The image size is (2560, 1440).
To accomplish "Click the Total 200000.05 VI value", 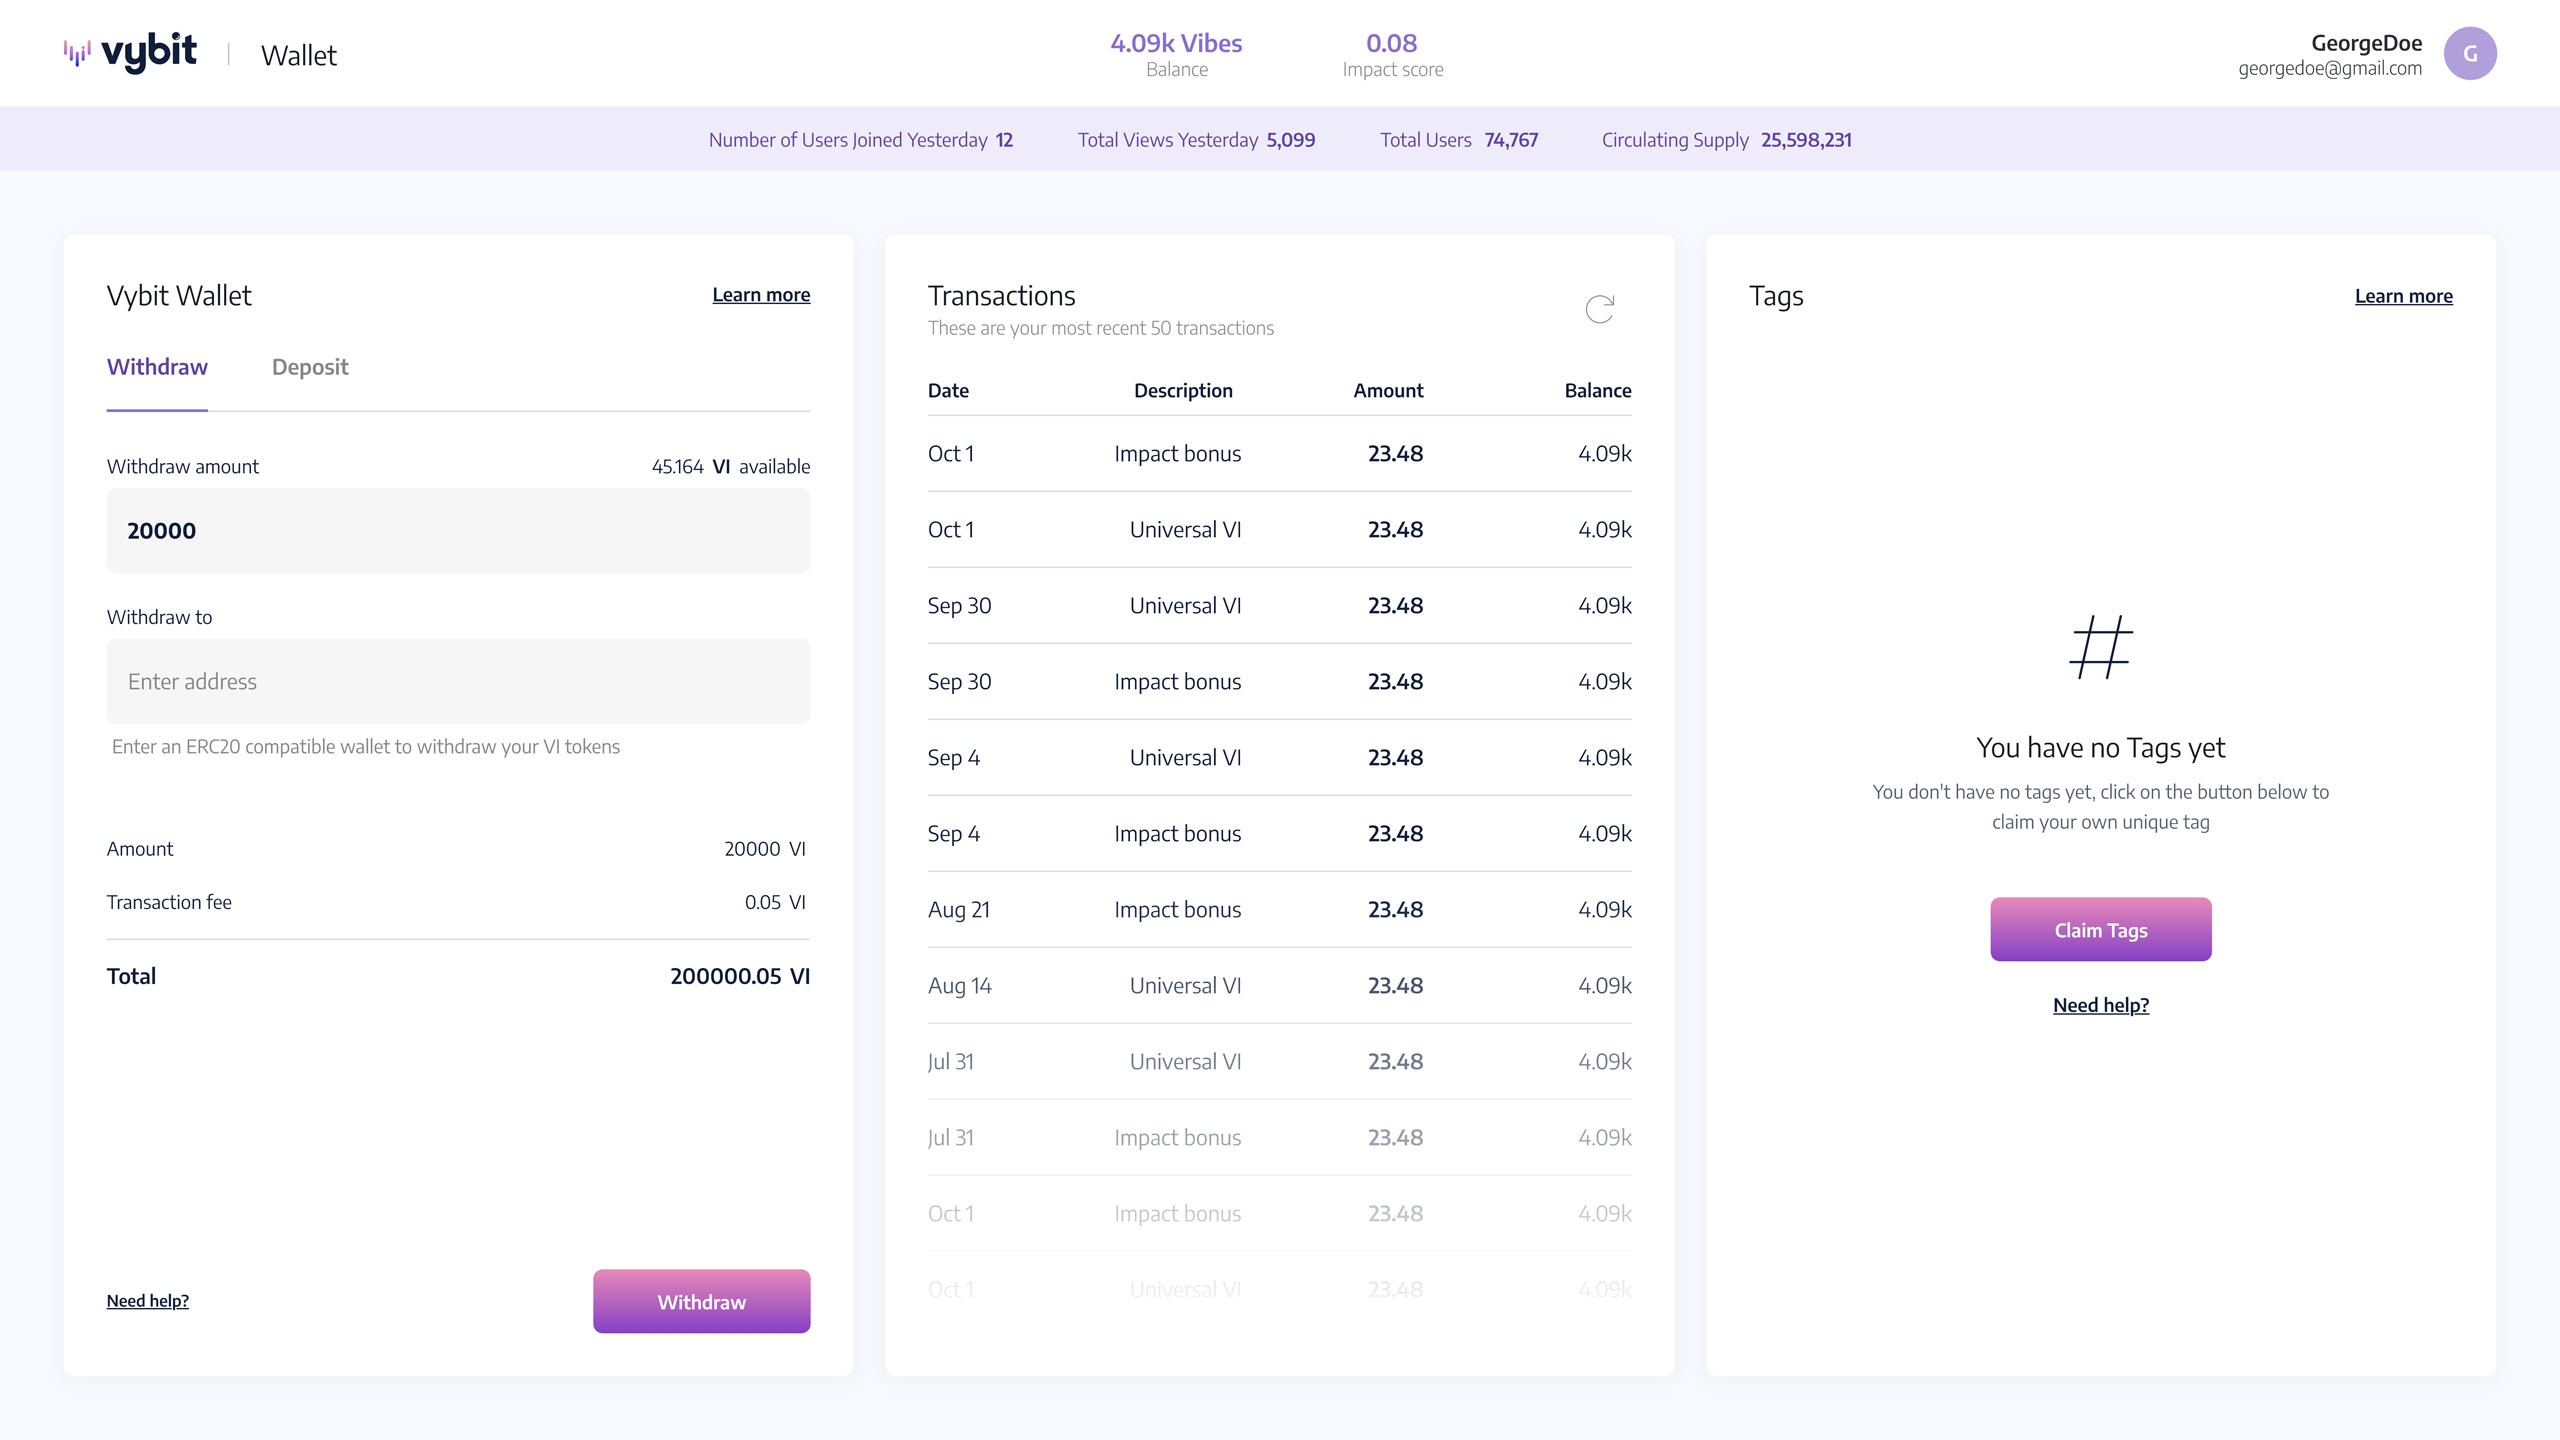I will [x=740, y=976].
